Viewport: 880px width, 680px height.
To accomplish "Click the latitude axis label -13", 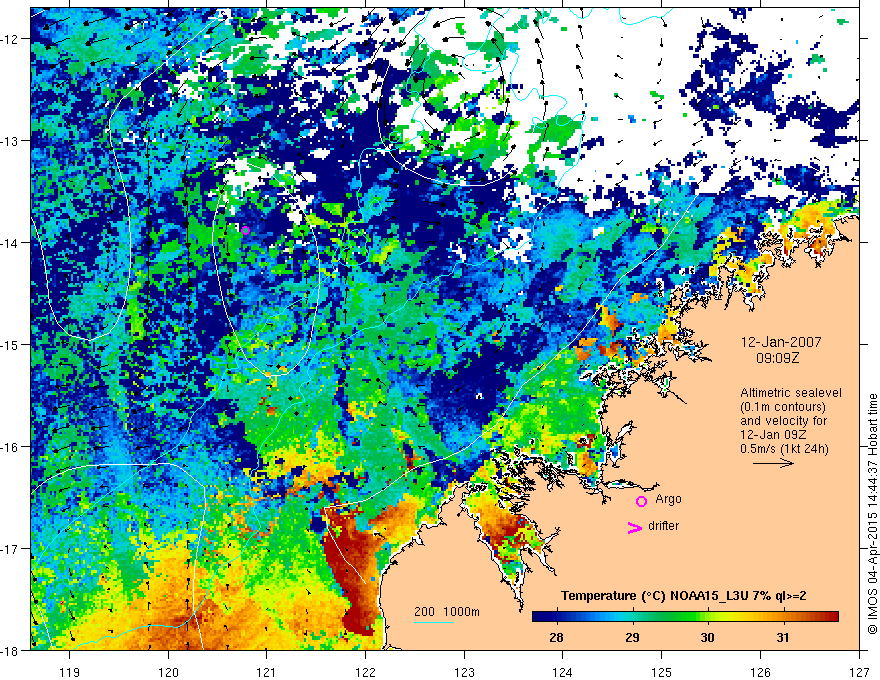I will click(x=11, y=141).
